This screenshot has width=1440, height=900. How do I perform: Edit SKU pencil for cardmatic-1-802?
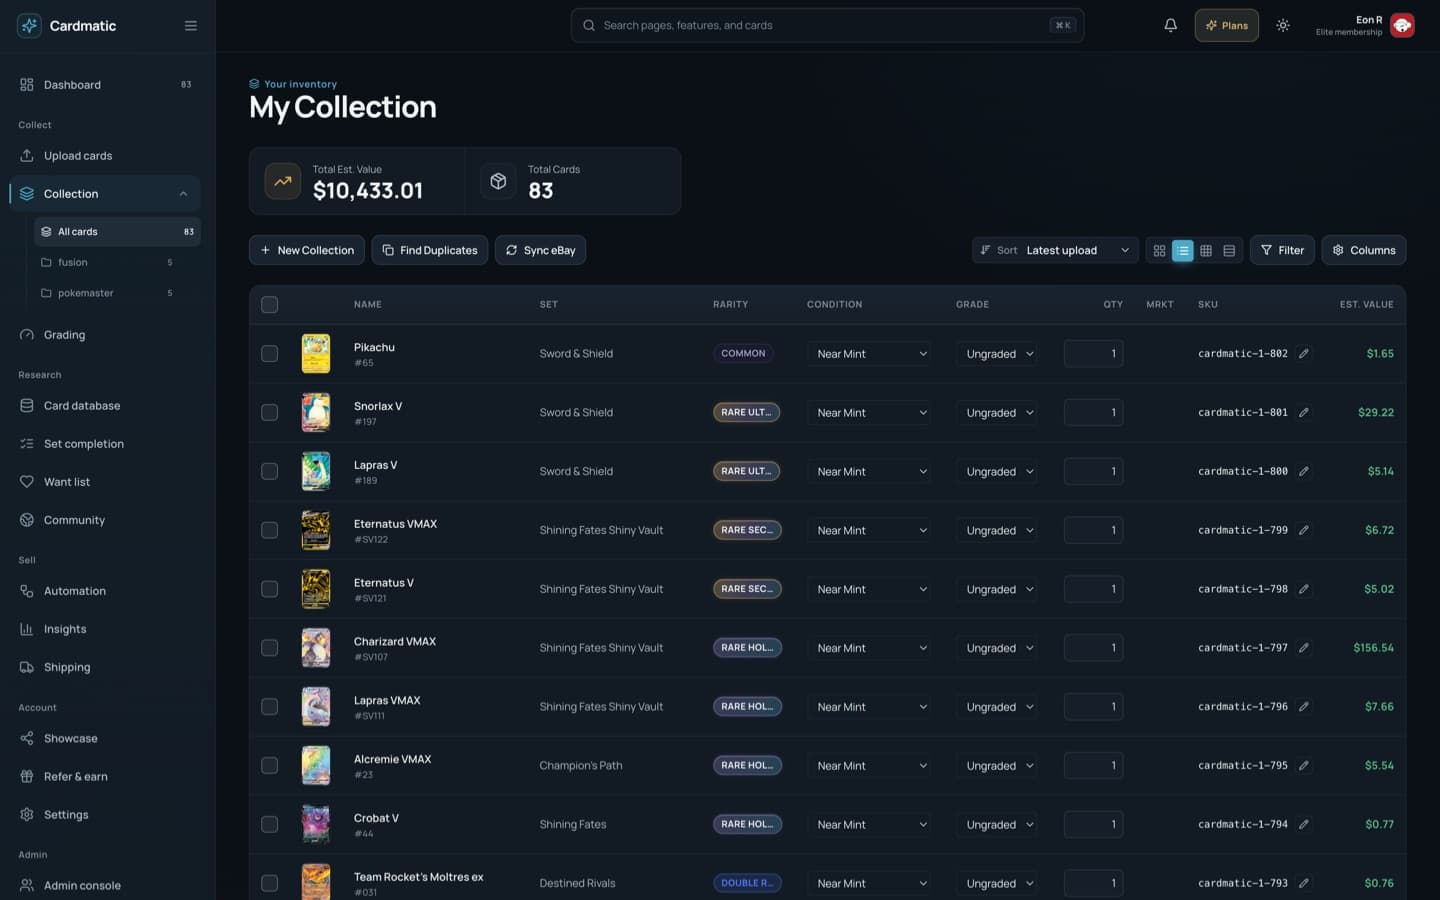[x=1304, y=354]
